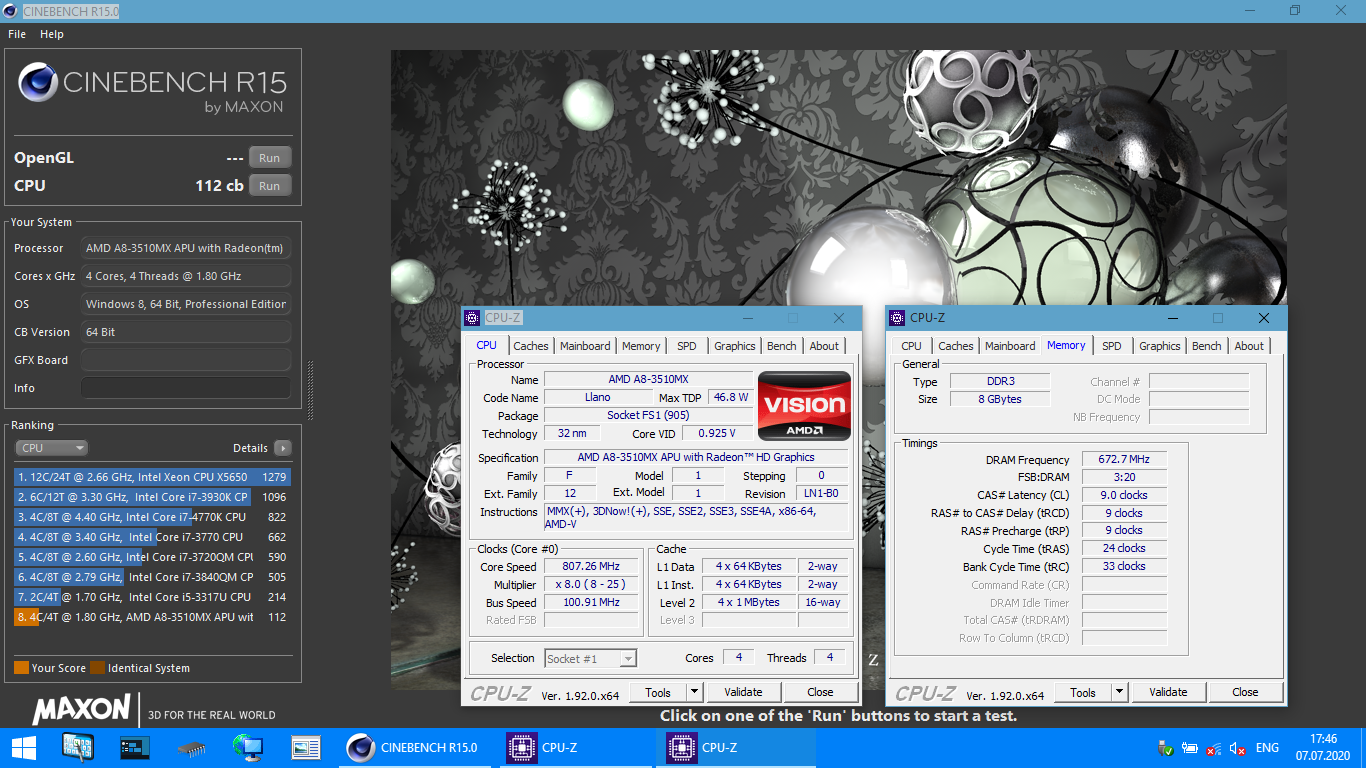
Task: Switch to Mainboard tab in Memory window
Action: [1010, 346]
